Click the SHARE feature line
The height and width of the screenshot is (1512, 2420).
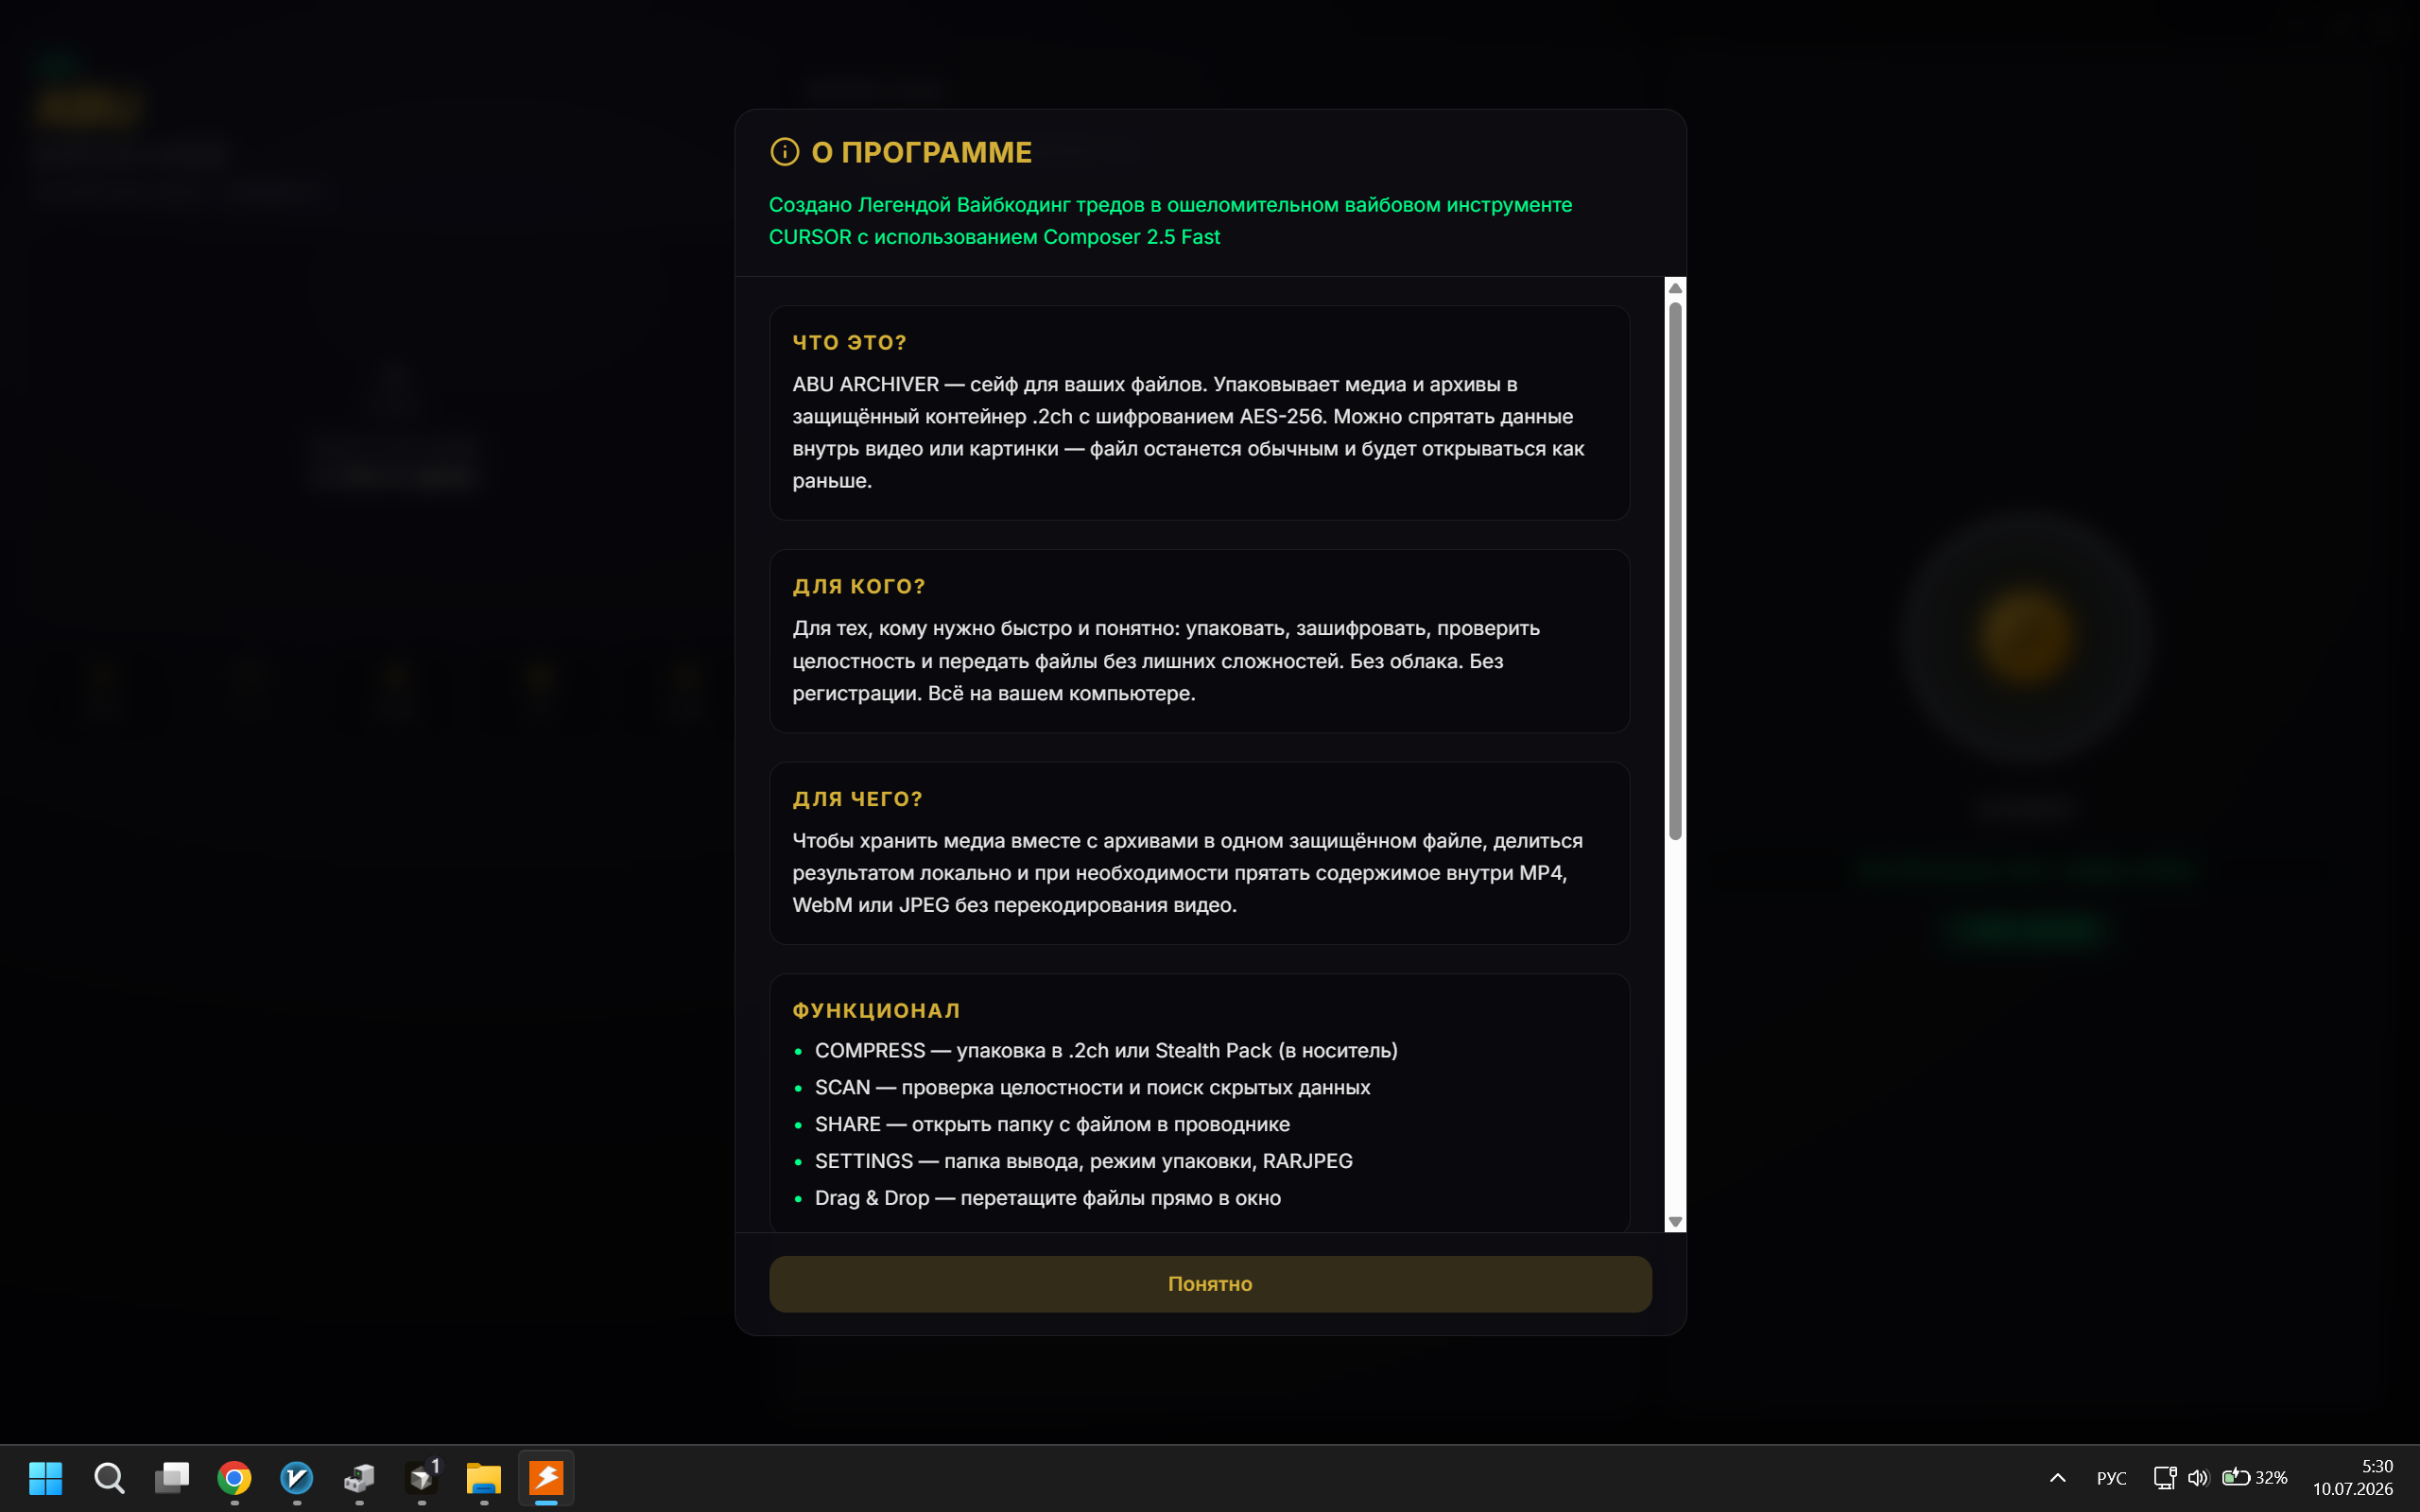coord(1052,1125)
